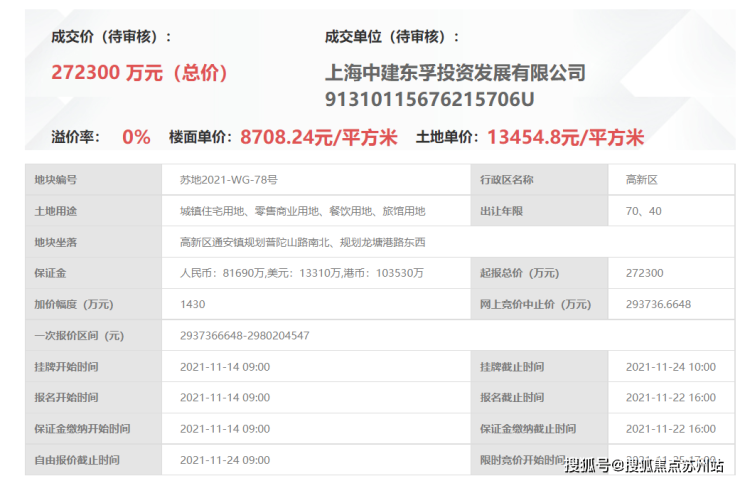Click the 加价幅度 value 1430

[193, 304]
